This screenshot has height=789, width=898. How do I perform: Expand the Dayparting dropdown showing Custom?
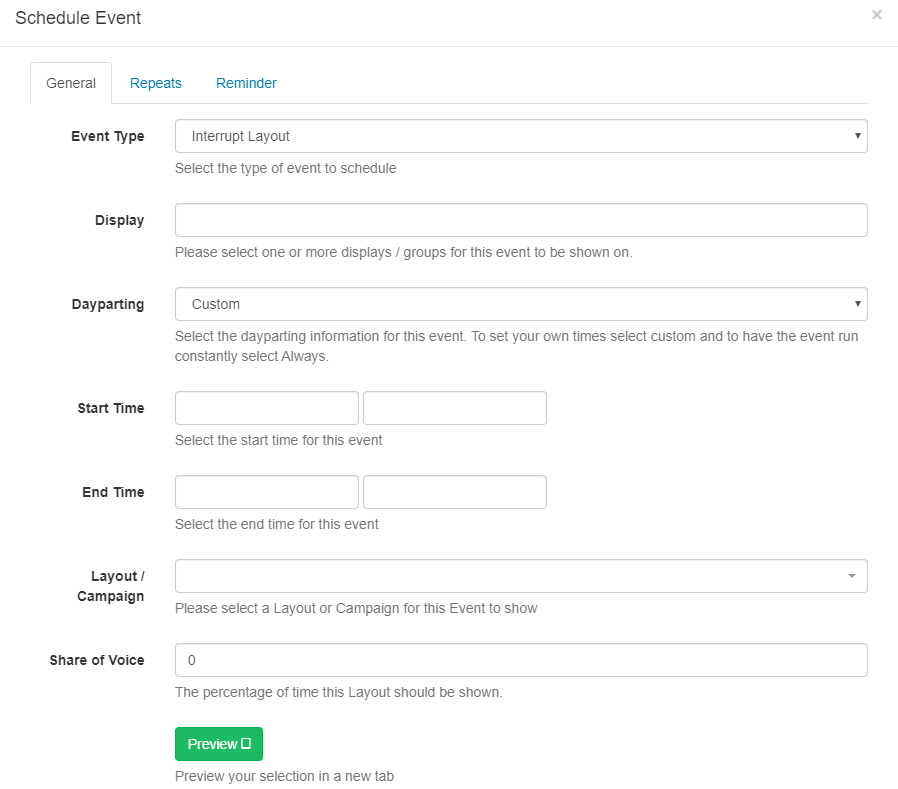[510, 304]
